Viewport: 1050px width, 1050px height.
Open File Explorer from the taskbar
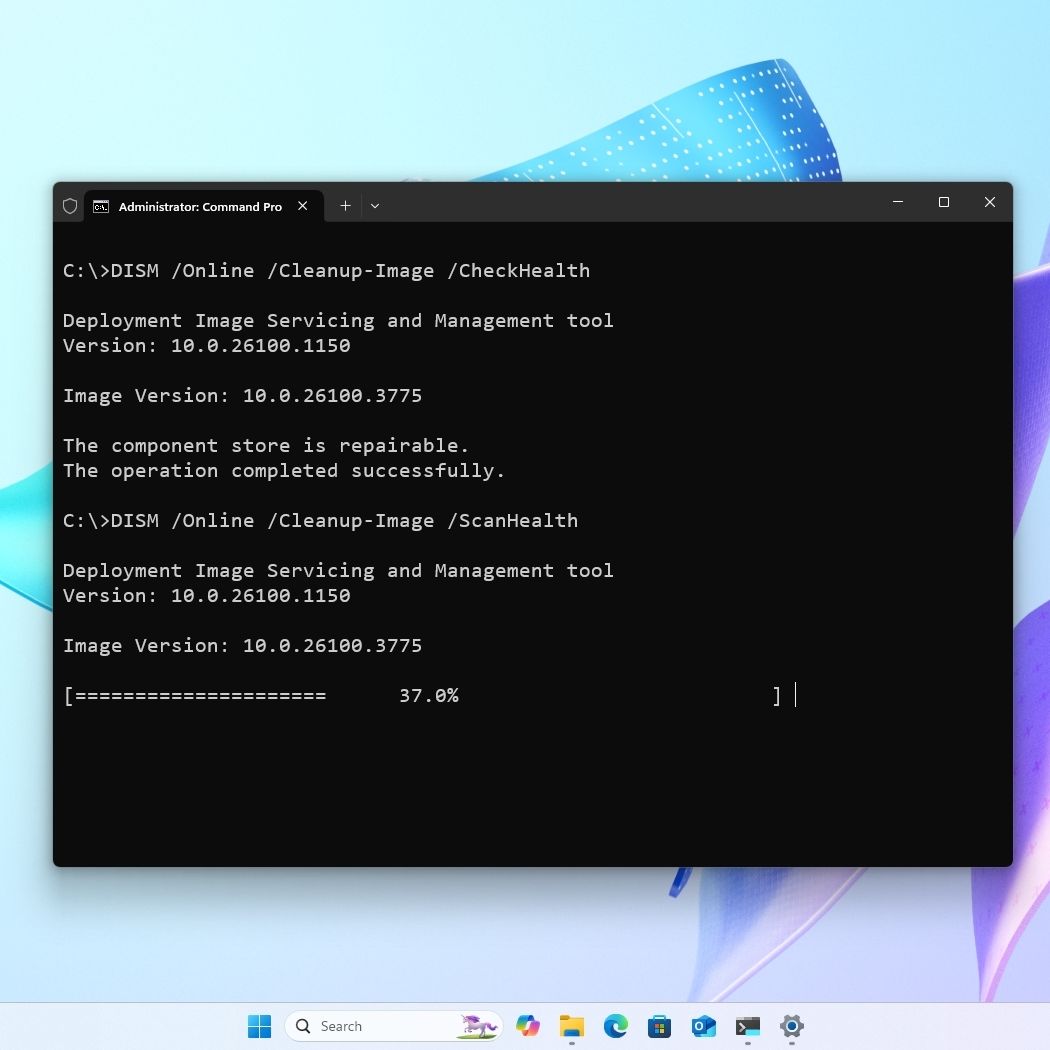point(572,1026)
